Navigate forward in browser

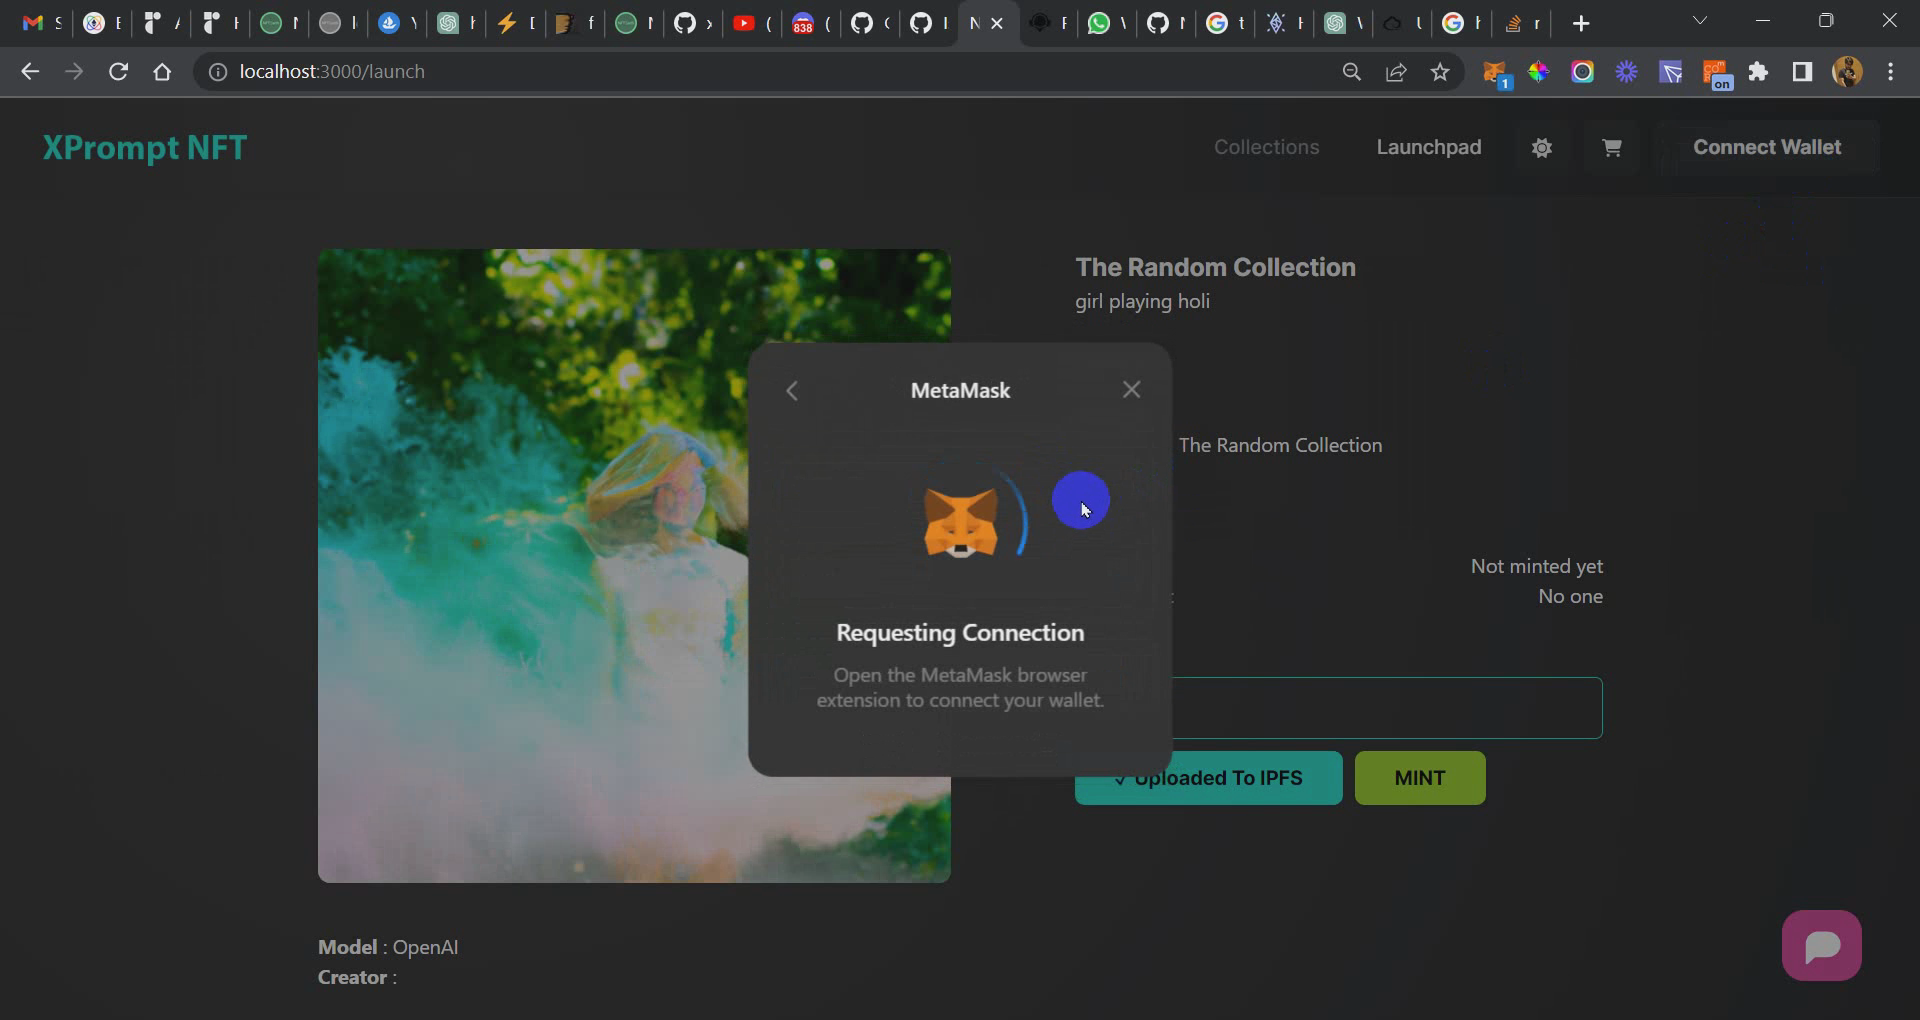[x=74, y=72]
